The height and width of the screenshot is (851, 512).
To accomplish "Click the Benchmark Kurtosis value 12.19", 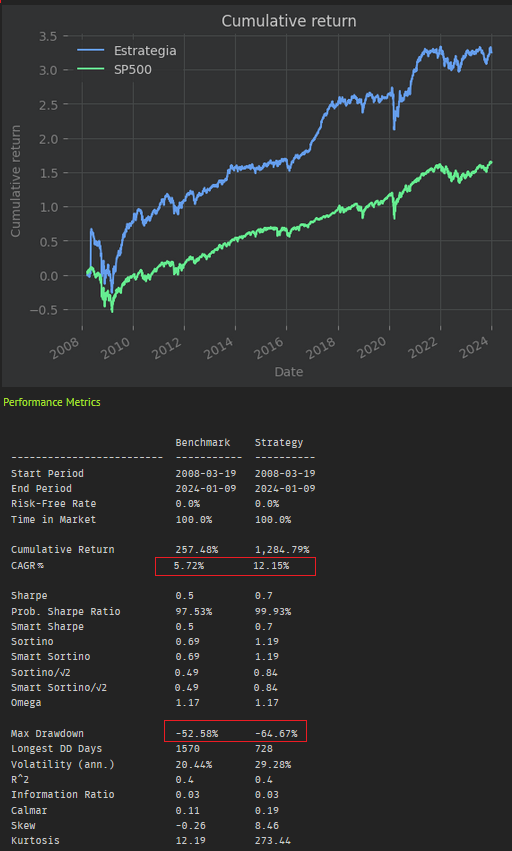I will pyautogui.click(x=191, y=841).
